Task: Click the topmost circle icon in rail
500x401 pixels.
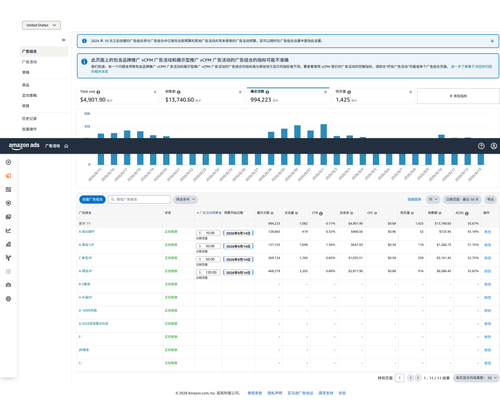Action: (9, 162)
